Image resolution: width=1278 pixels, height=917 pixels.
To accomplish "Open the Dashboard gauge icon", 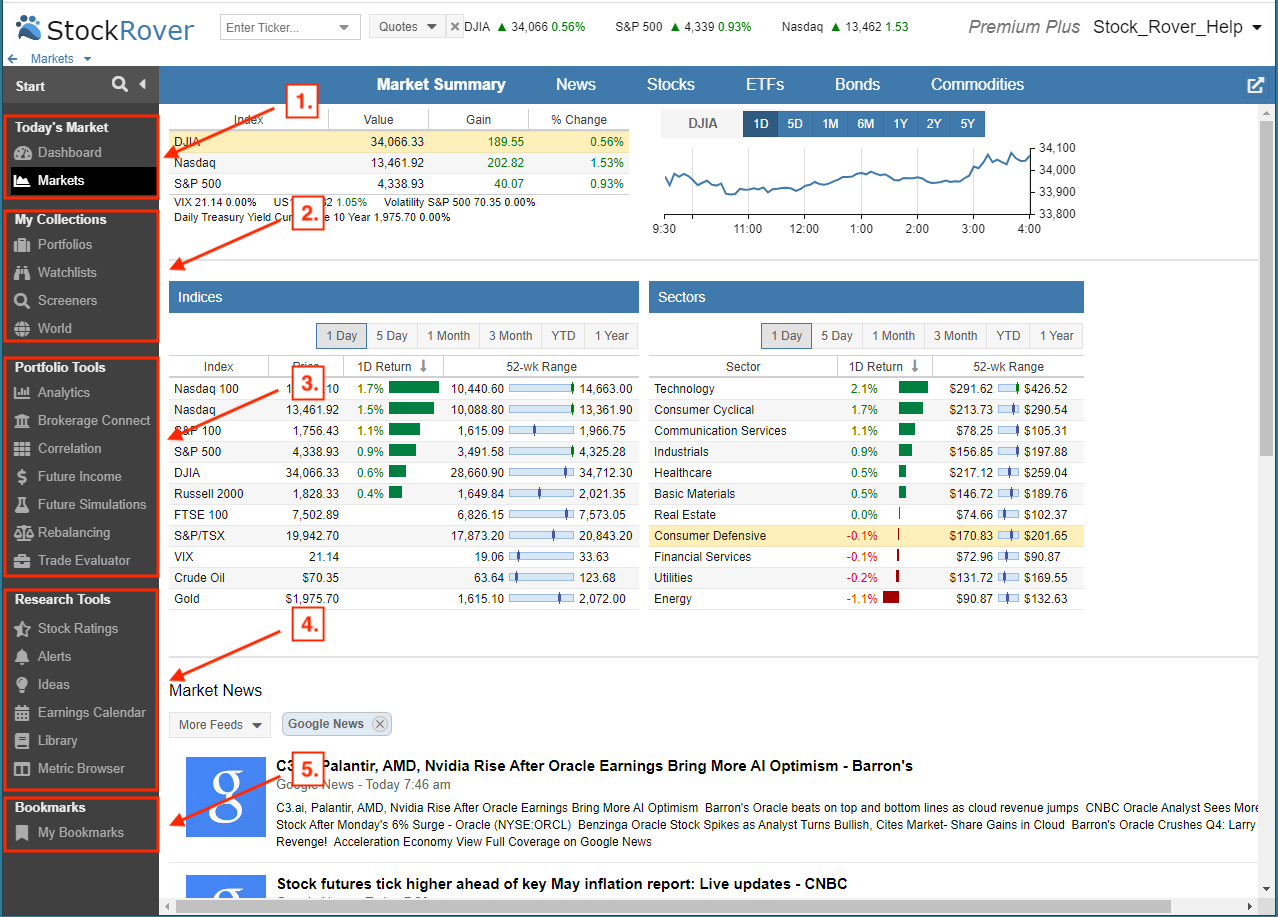I will [x=22, y=153].
